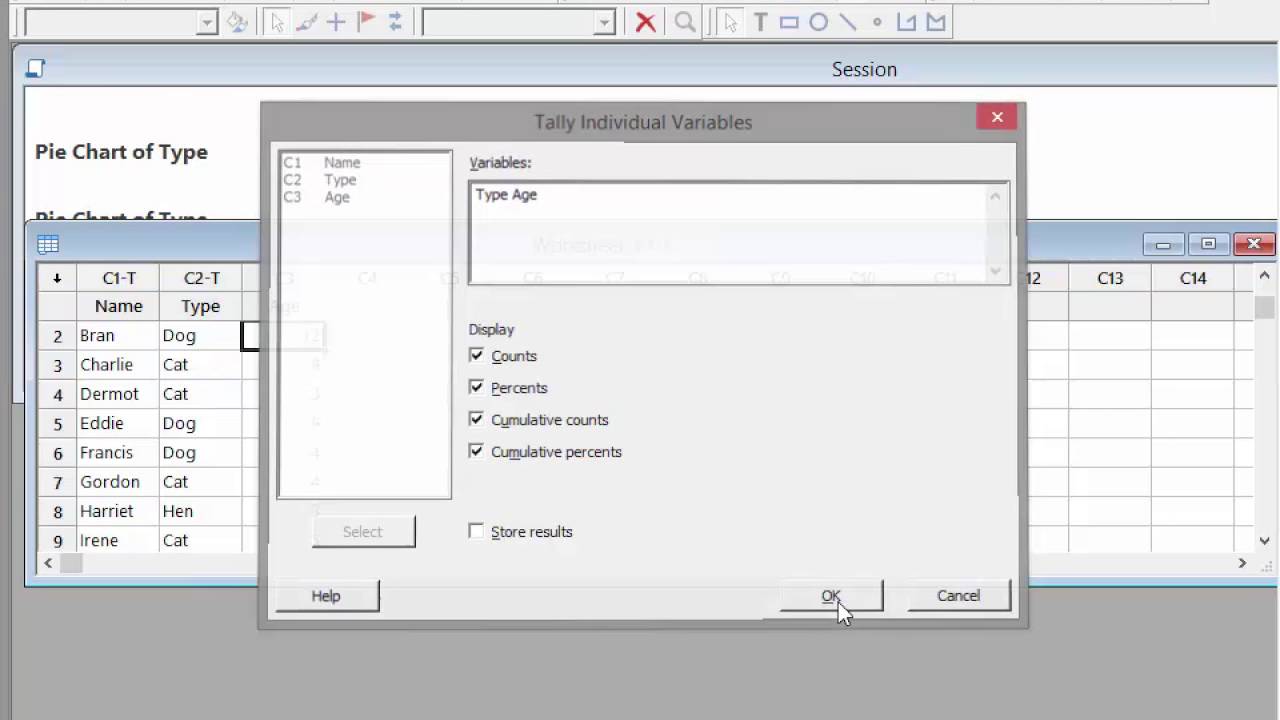The height and width of the screenshot is (720, 1280).
Task: Click the Session window icon
Action: point(36,68)
